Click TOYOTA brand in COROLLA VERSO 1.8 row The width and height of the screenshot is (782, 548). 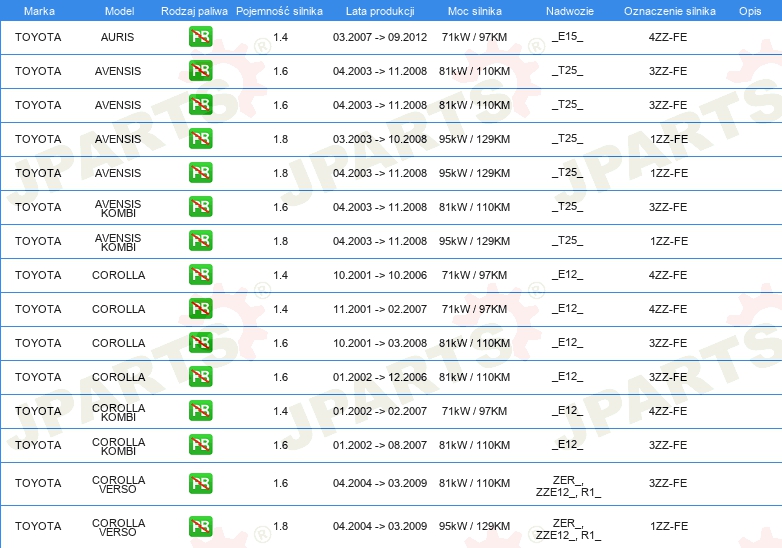(x=38, y=526)
